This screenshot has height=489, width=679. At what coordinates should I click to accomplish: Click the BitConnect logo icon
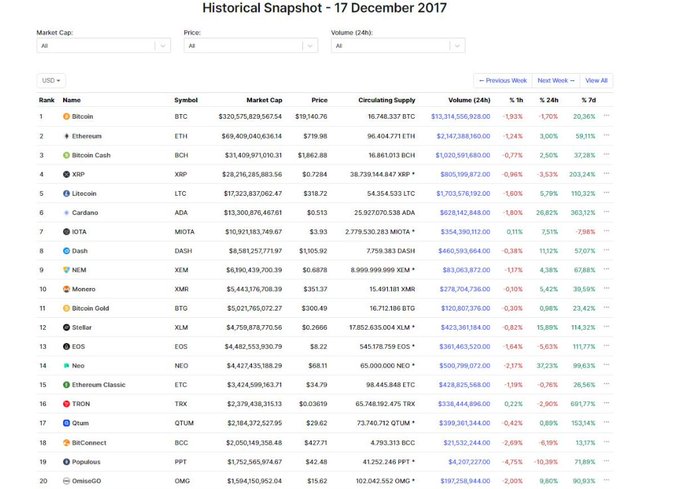66,443
